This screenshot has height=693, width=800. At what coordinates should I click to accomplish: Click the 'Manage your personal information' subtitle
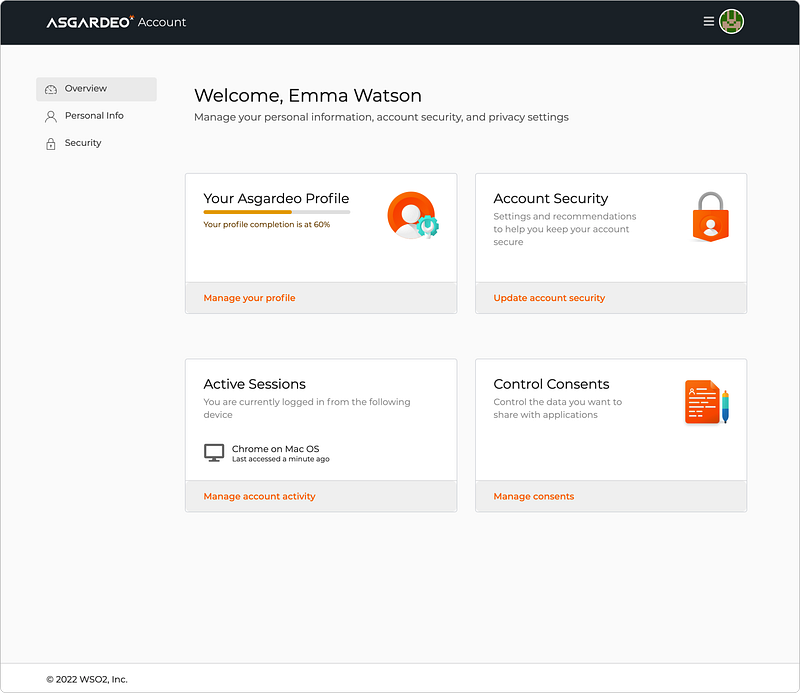point(381,117)
